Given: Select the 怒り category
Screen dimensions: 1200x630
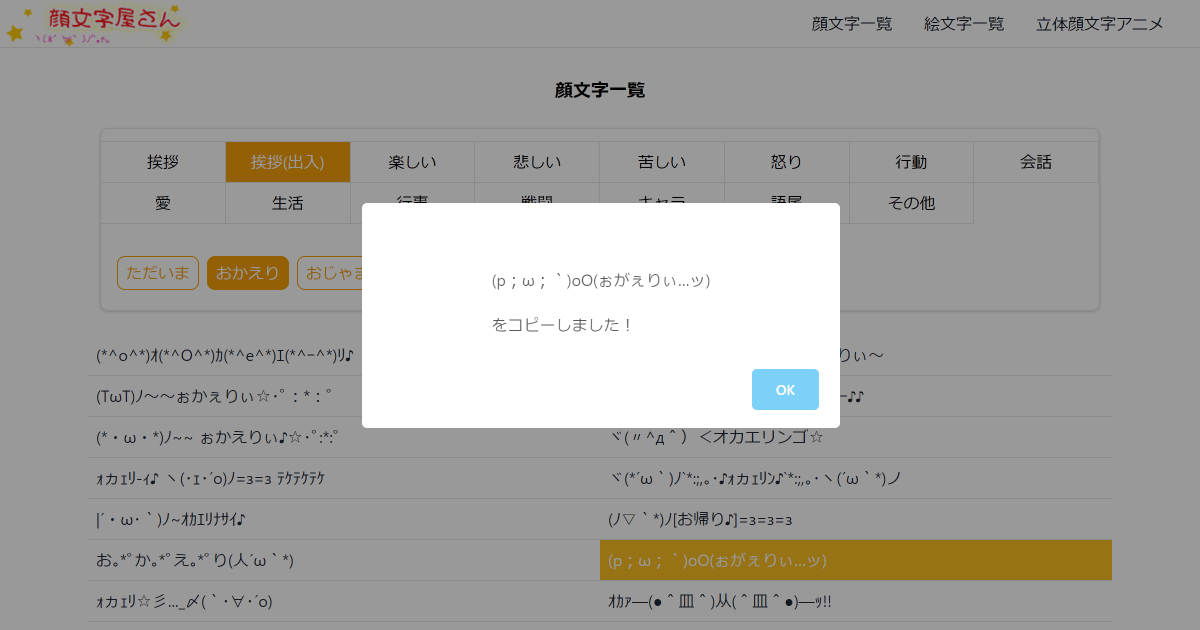Looking at the screenshot, I should click(786, 161).
